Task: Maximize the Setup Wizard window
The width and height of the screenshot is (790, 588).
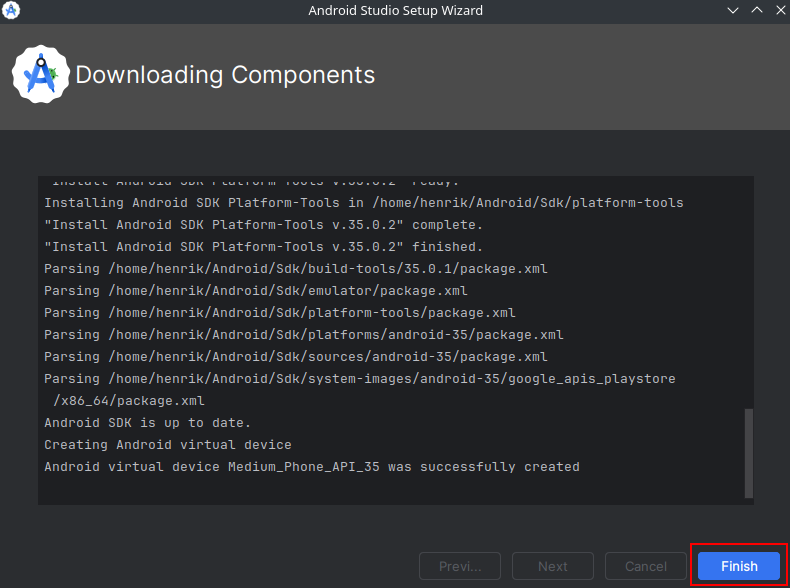Action: (757, 10)
